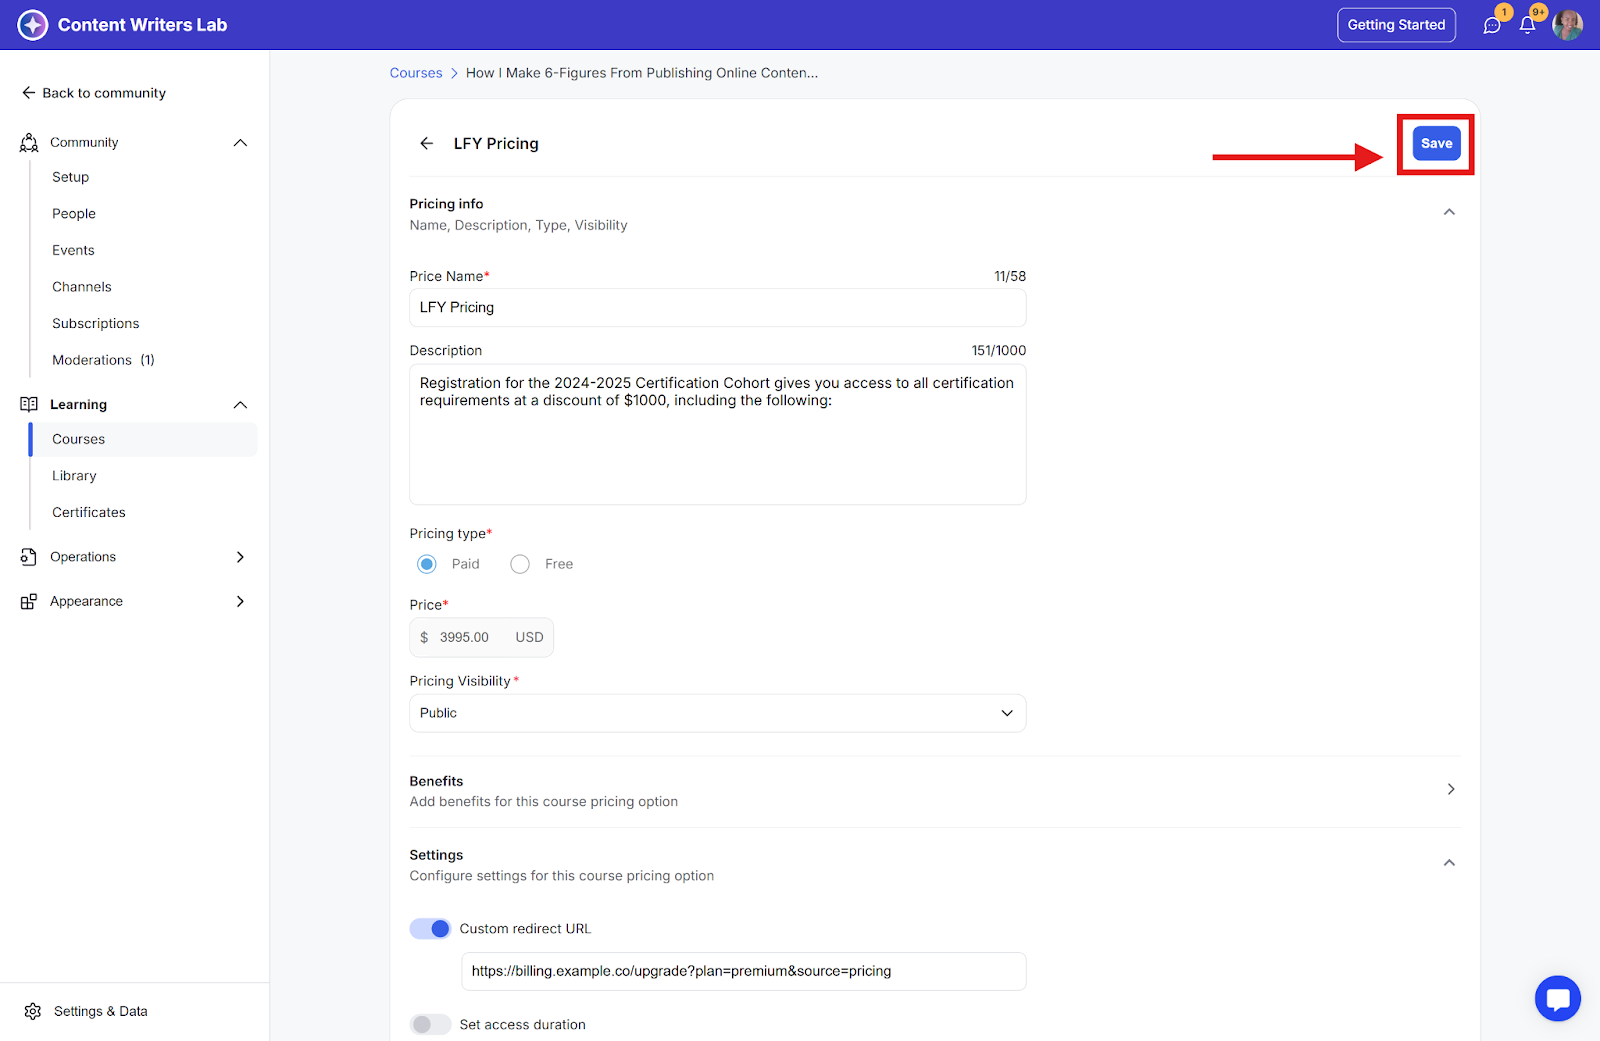Click the LFY Pricing page heading
Image resolution: width=1600 pixels, height=1041 pixels.
(x=496, y=144)
